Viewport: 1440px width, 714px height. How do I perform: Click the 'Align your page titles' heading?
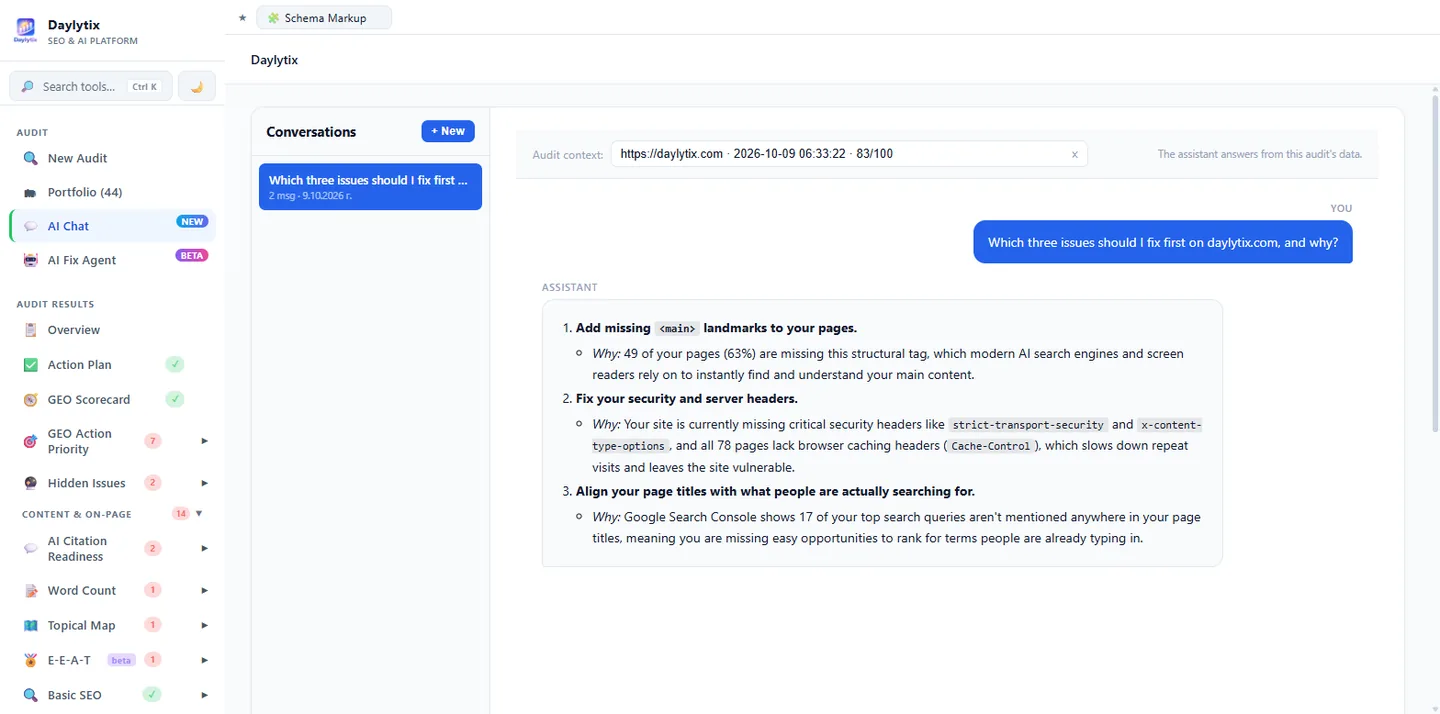pos(775,491)
